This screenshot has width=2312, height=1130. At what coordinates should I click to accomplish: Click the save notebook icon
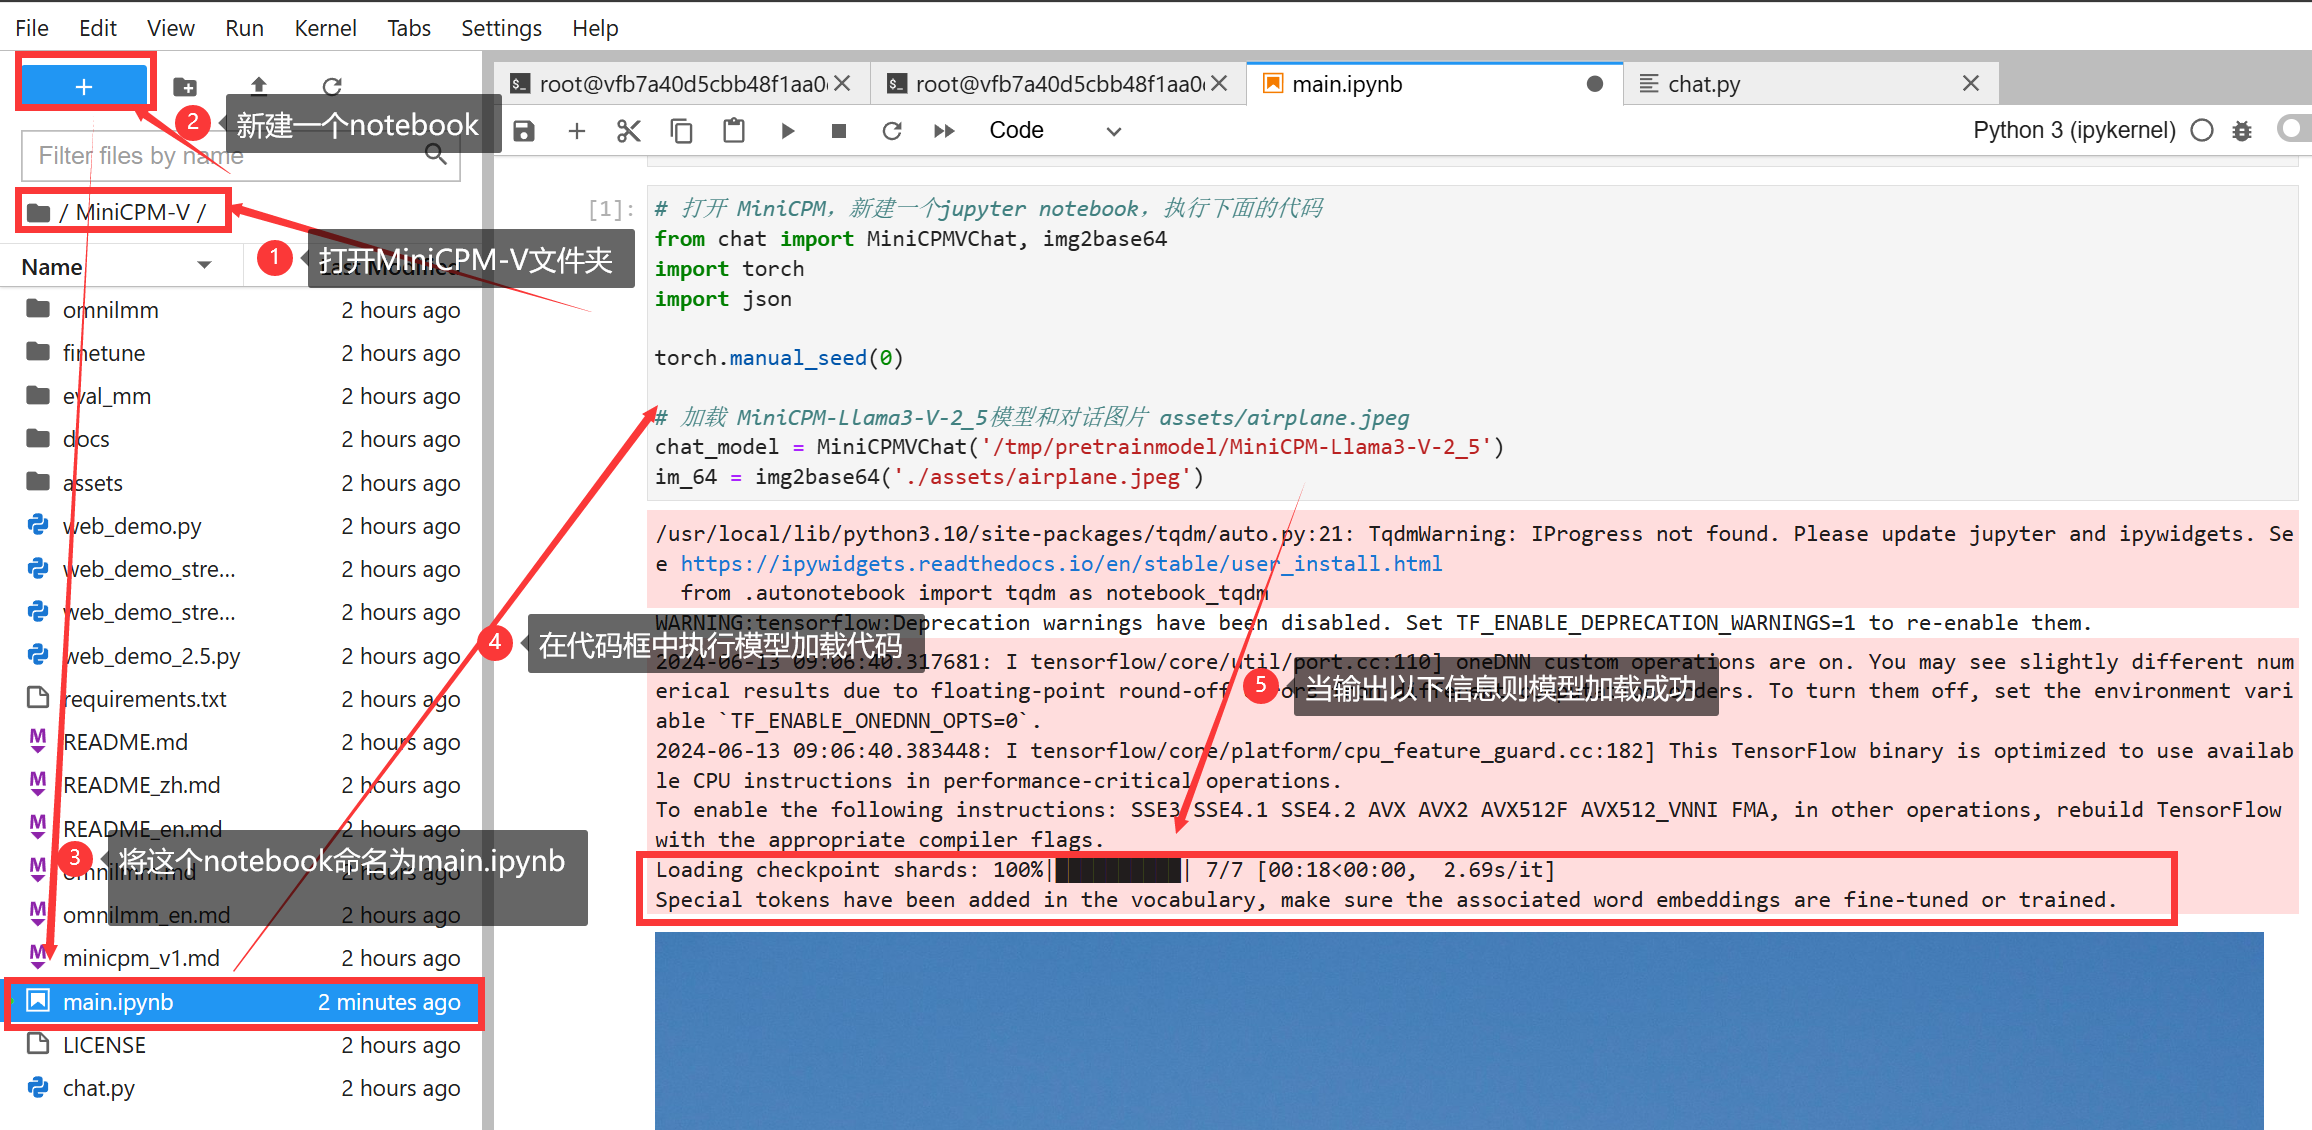524,131
